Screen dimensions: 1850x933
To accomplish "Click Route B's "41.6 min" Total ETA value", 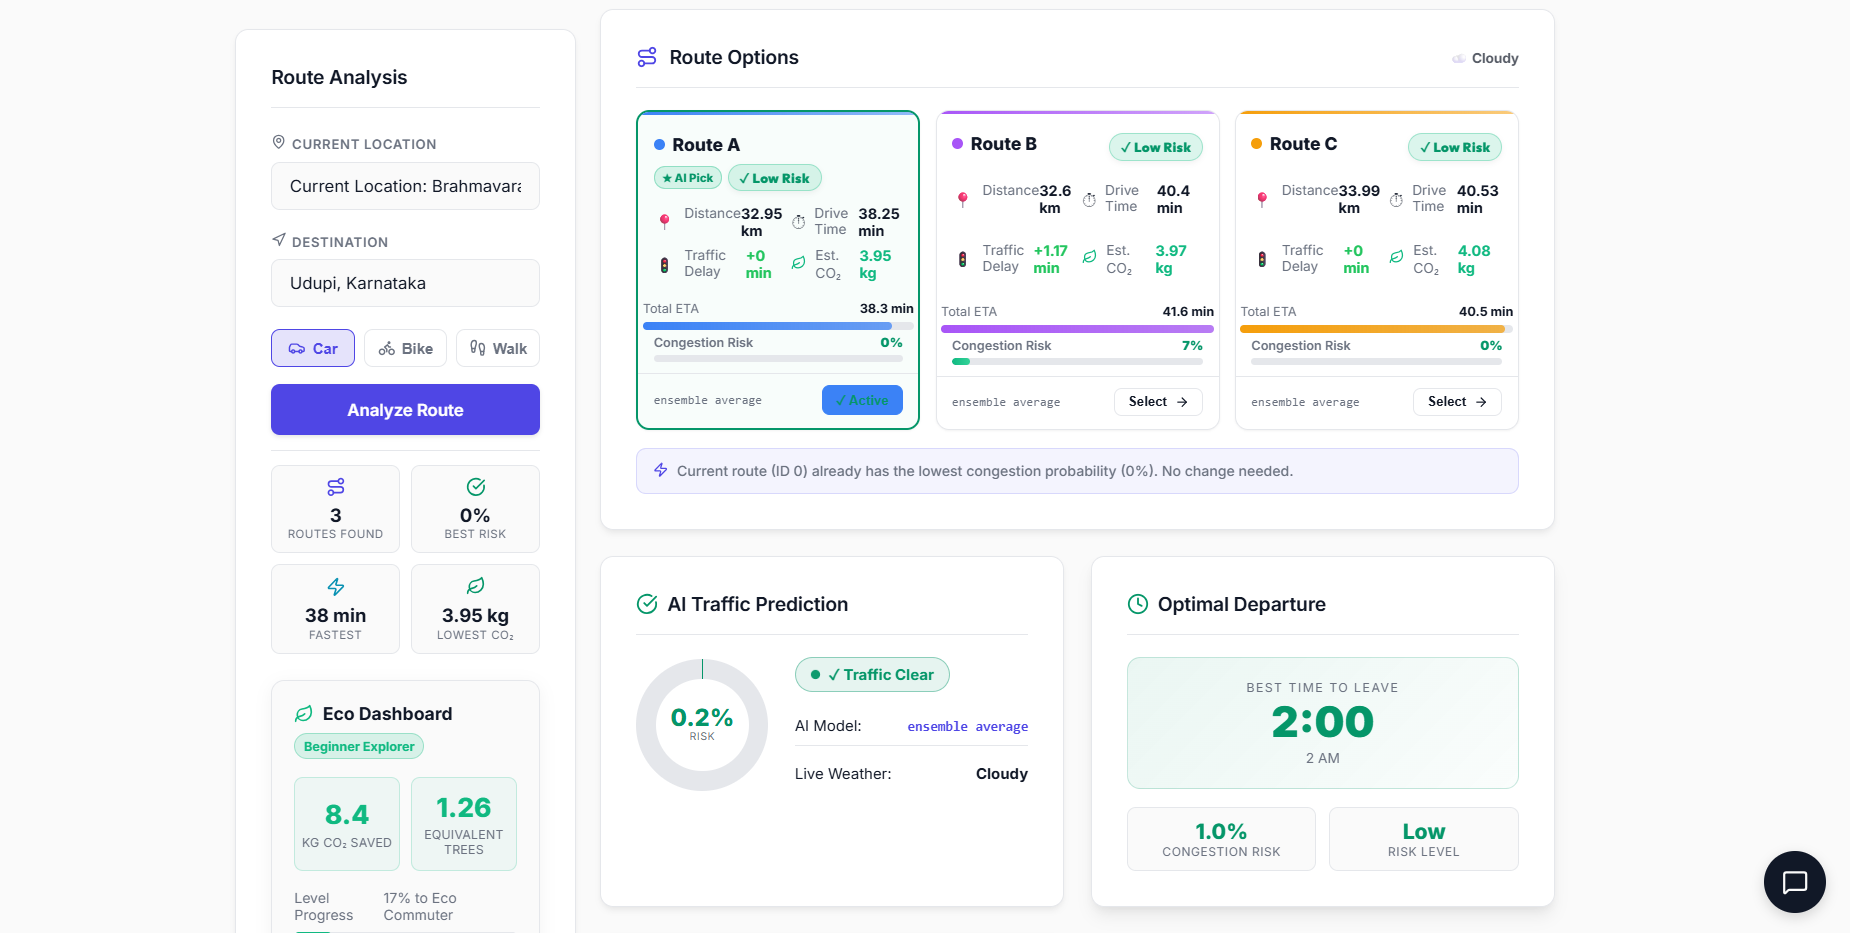I will [x=1188, y=312].
